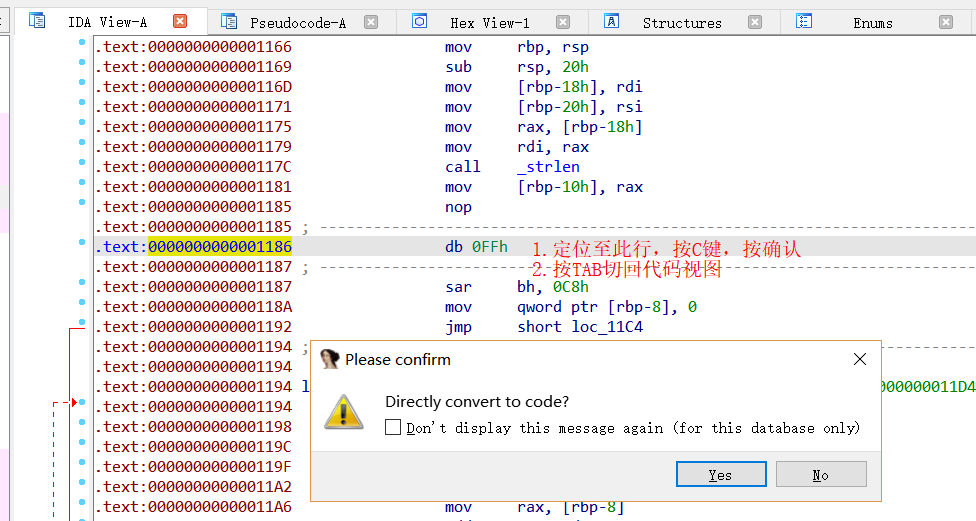Viewport: 976px width, 521px height.
Task: Enable "Don't display this message again" checkbox
Action: coord(393,428)
